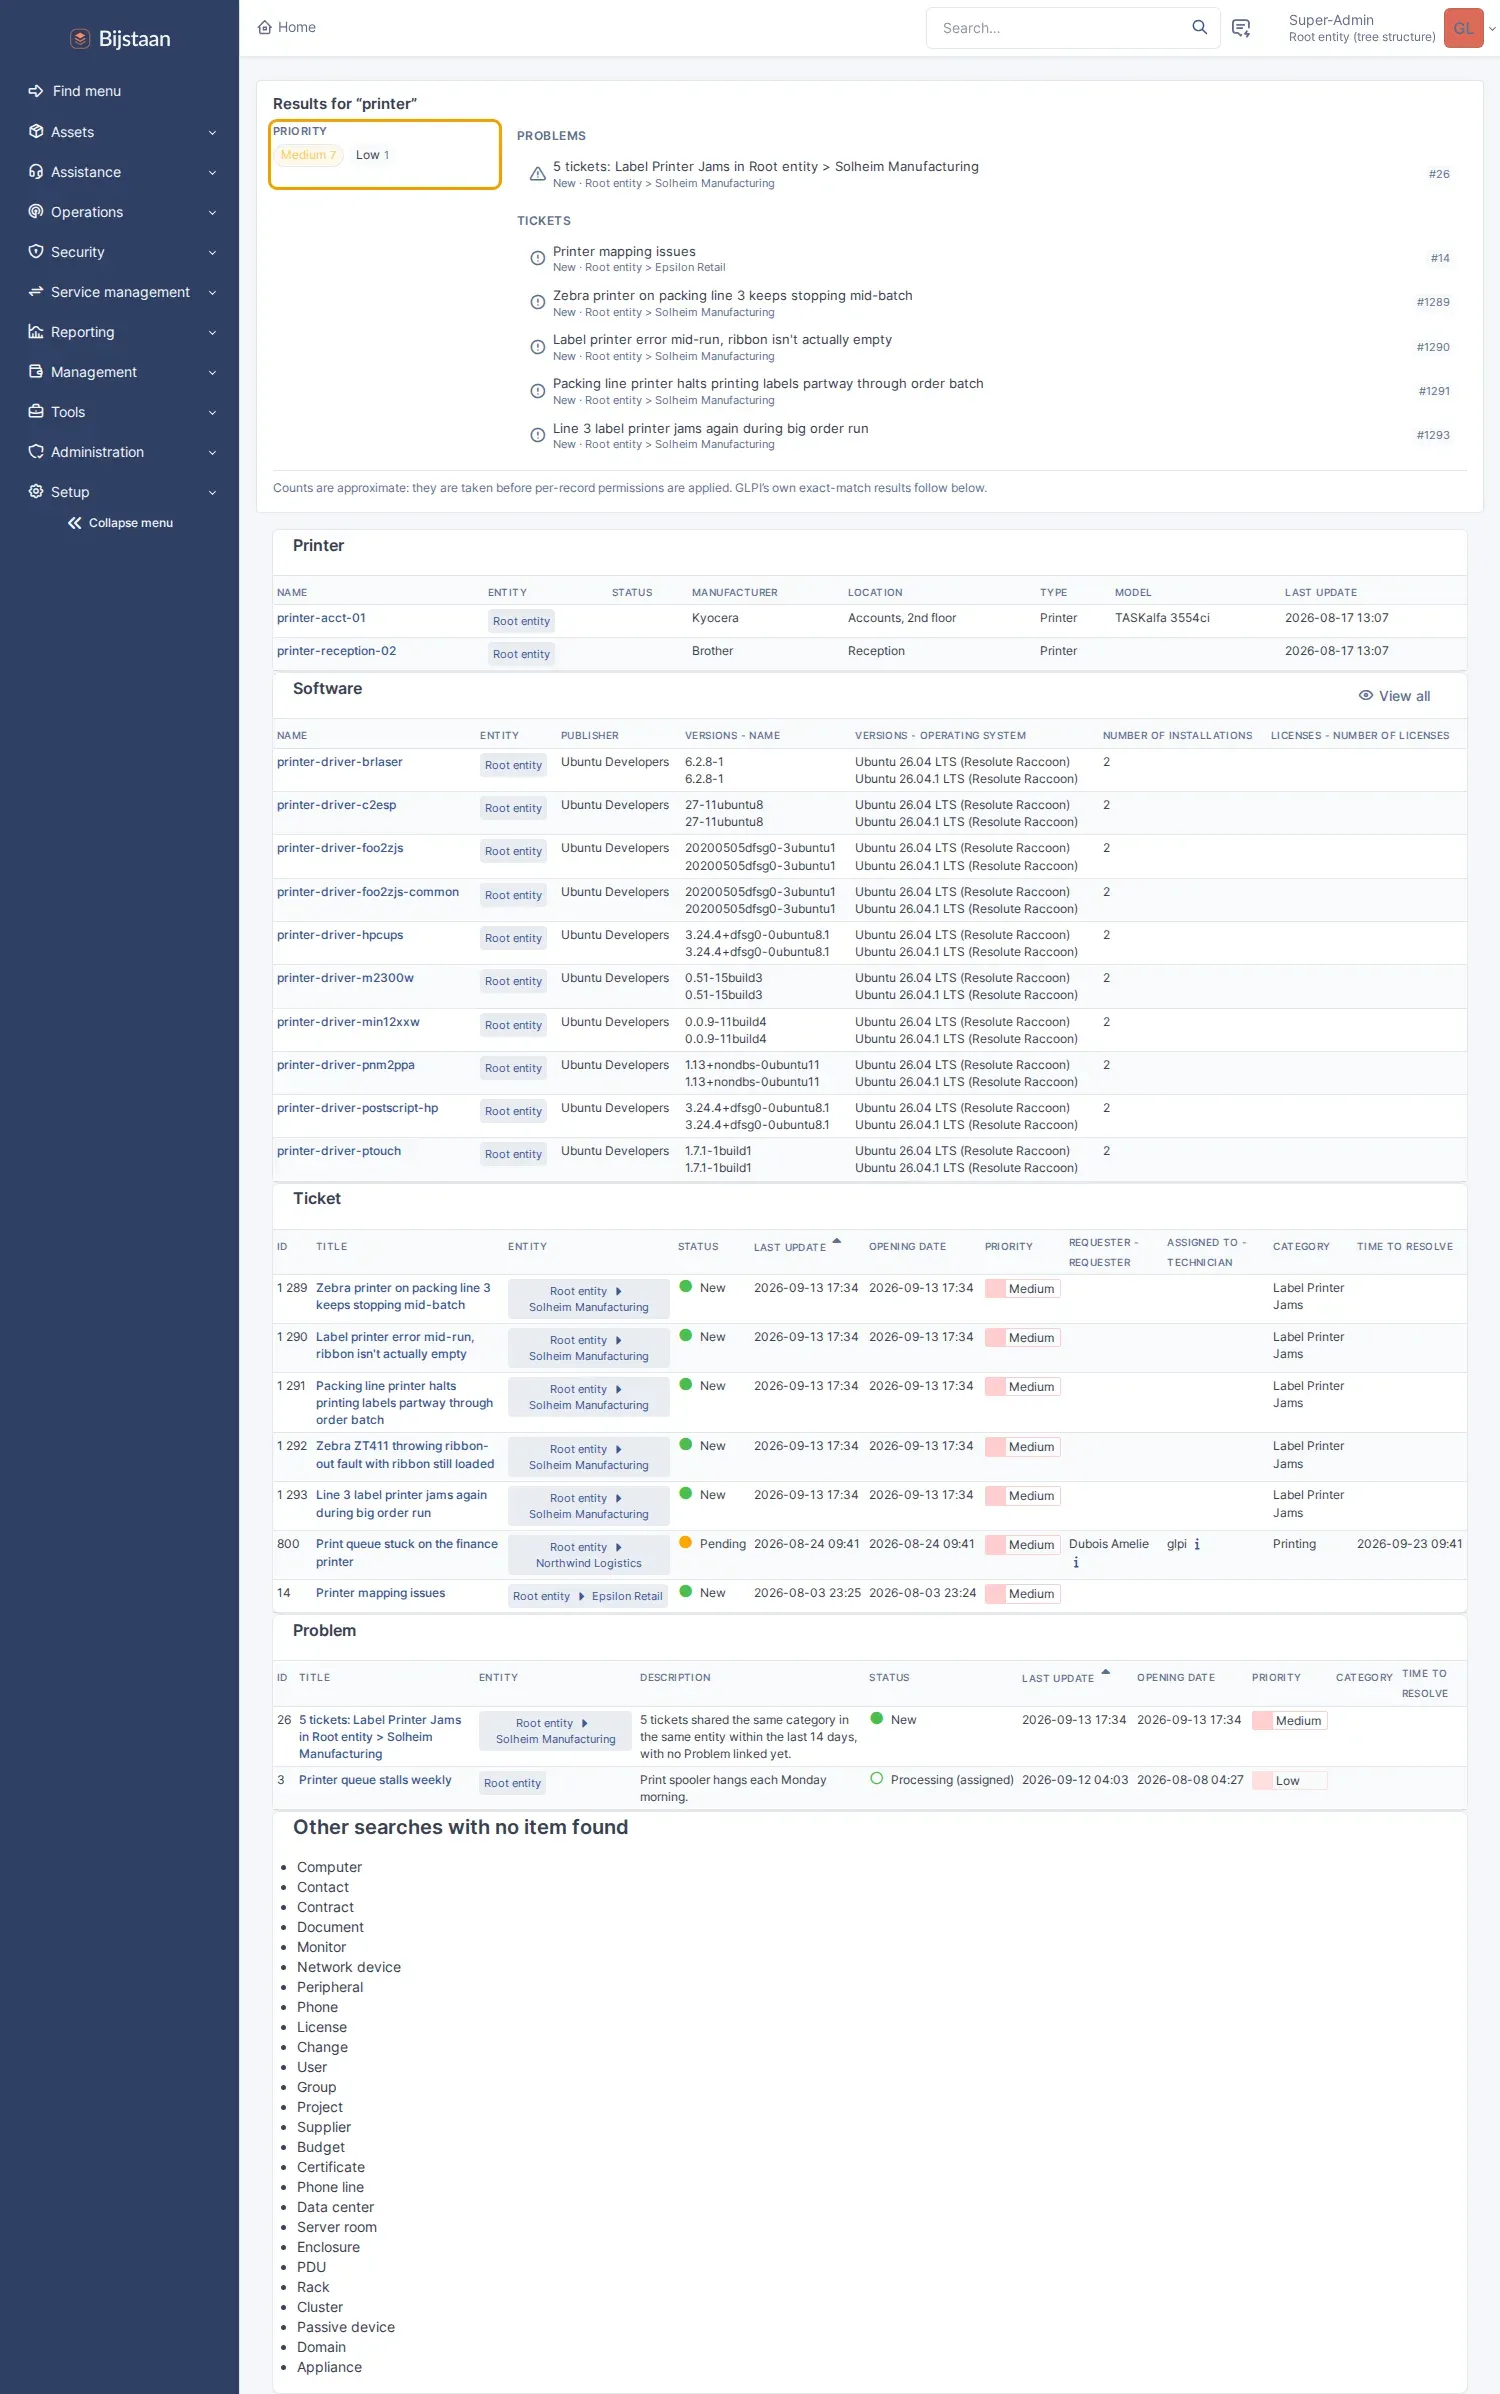Open ticket Print queue stuck on the finance printer
Image resolution: width=1500 pixels, height=2394 pixels.
[406, 1553]
